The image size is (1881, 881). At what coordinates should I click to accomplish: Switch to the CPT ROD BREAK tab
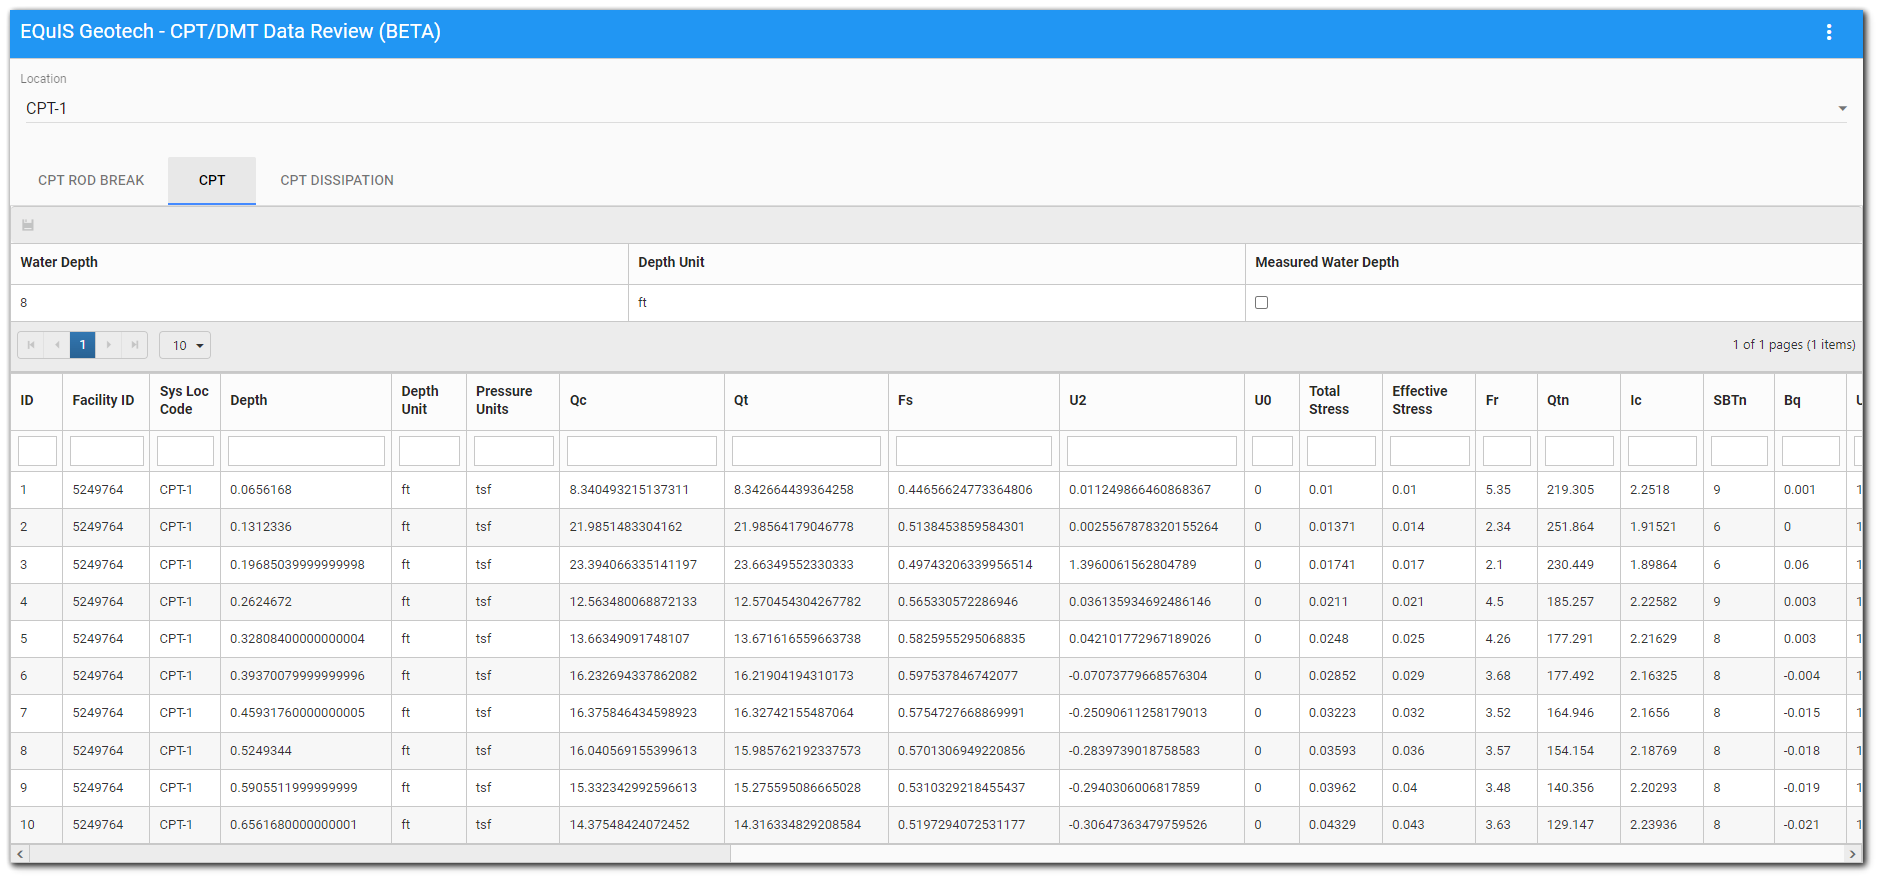tap(91, 180)
